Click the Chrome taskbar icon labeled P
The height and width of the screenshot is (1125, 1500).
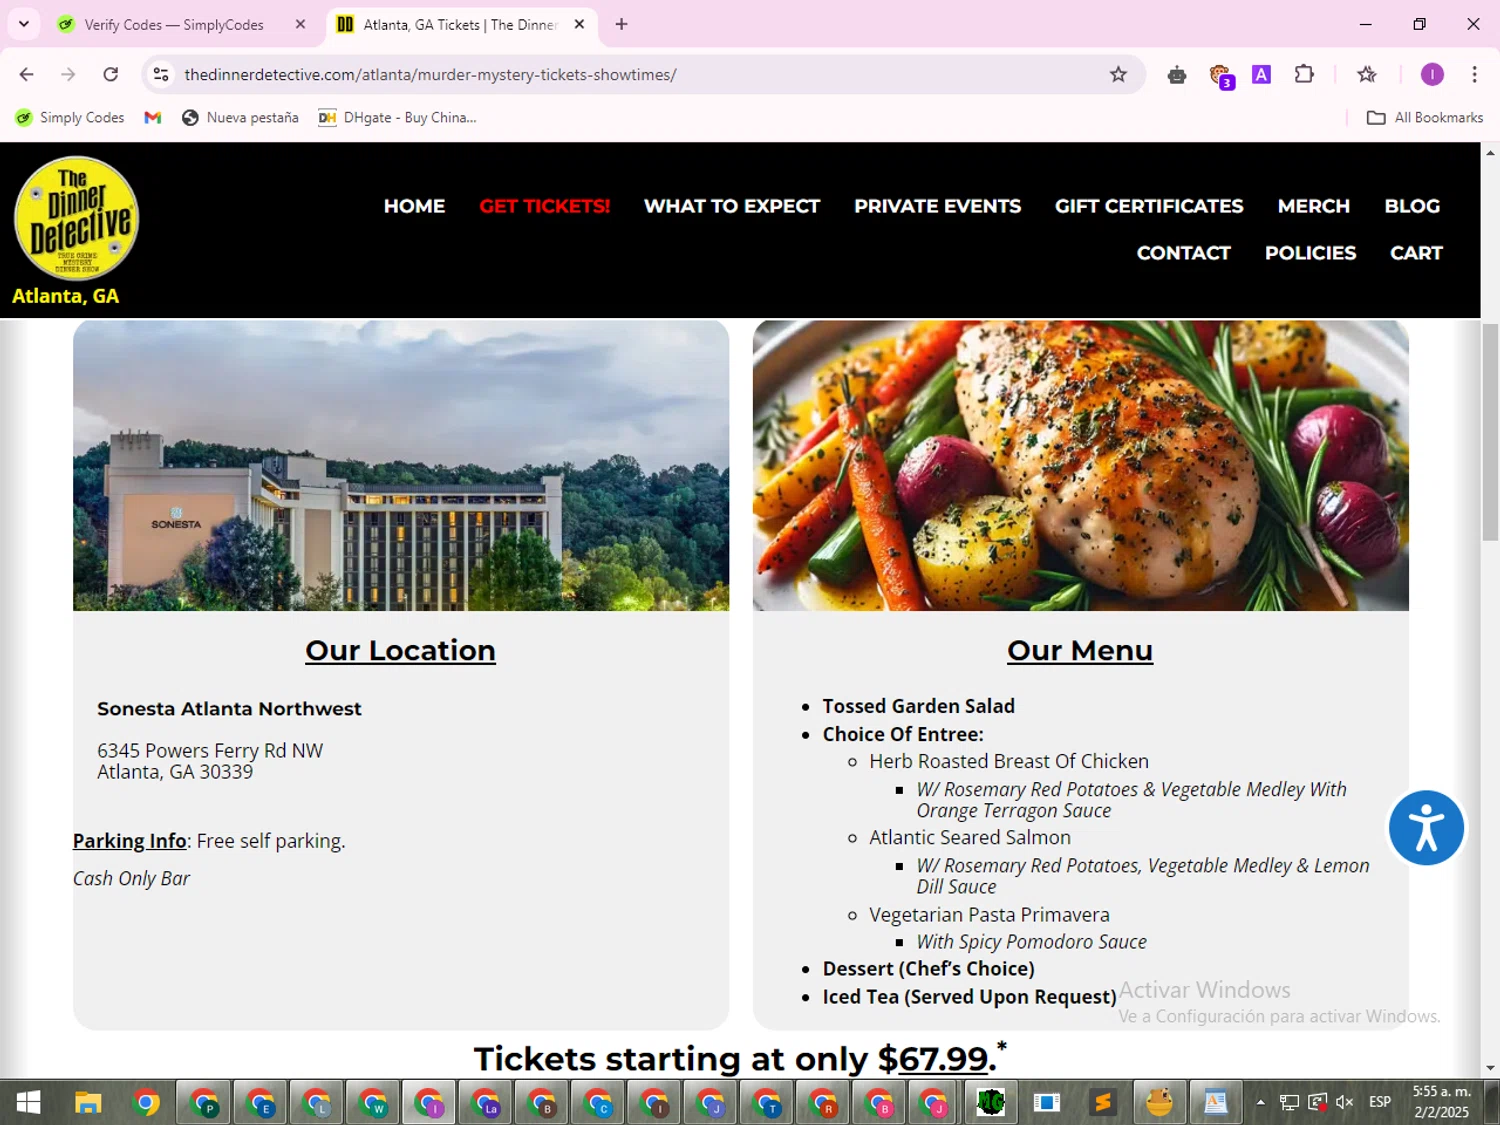click(204, 1102)
